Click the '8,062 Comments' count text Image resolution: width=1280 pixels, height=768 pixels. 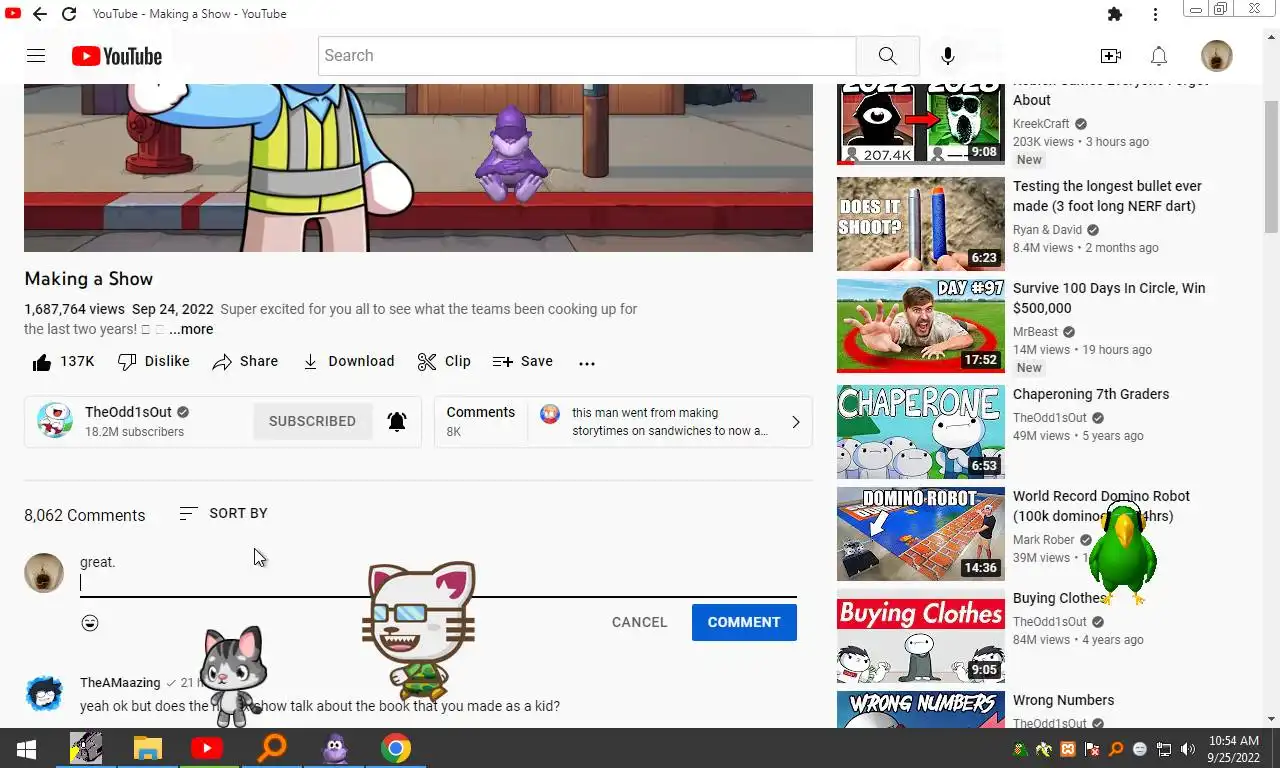point(85,515)
